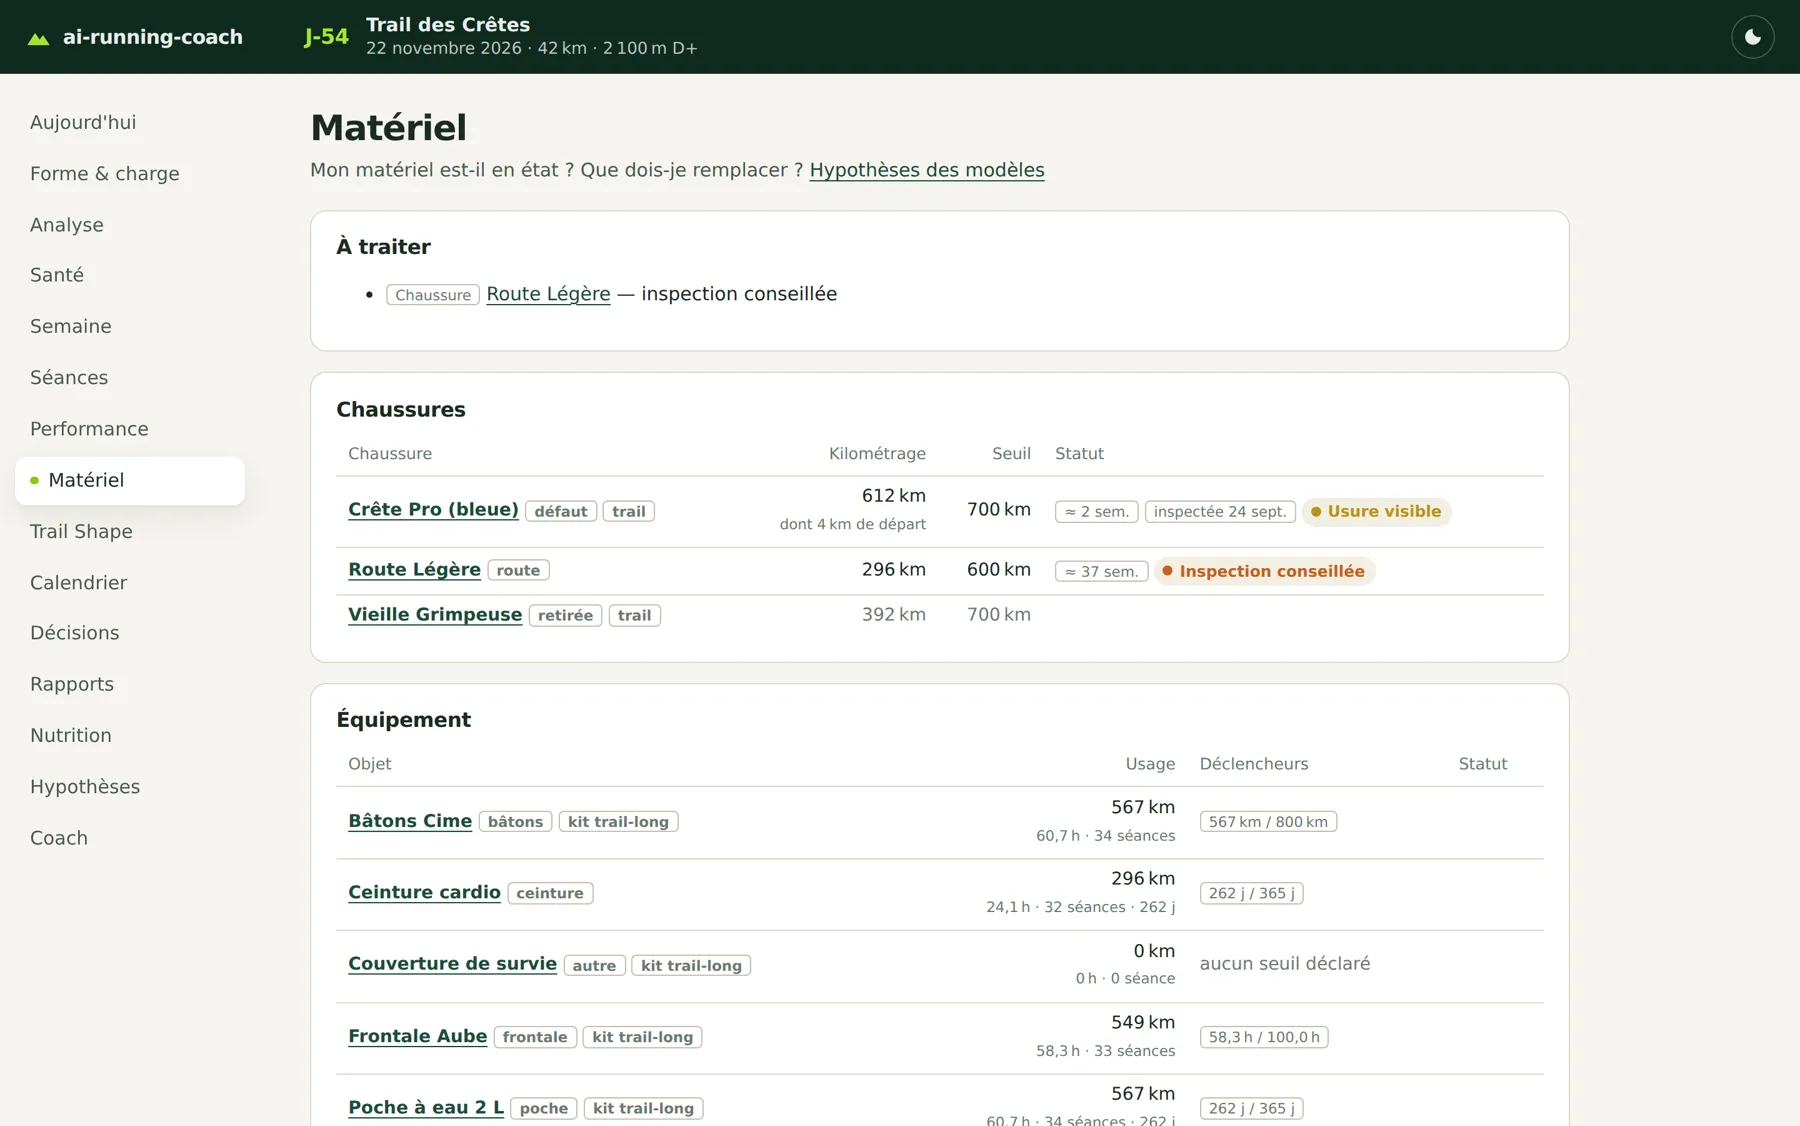Open the Ceinture cardio item

(x=424, y=893)
